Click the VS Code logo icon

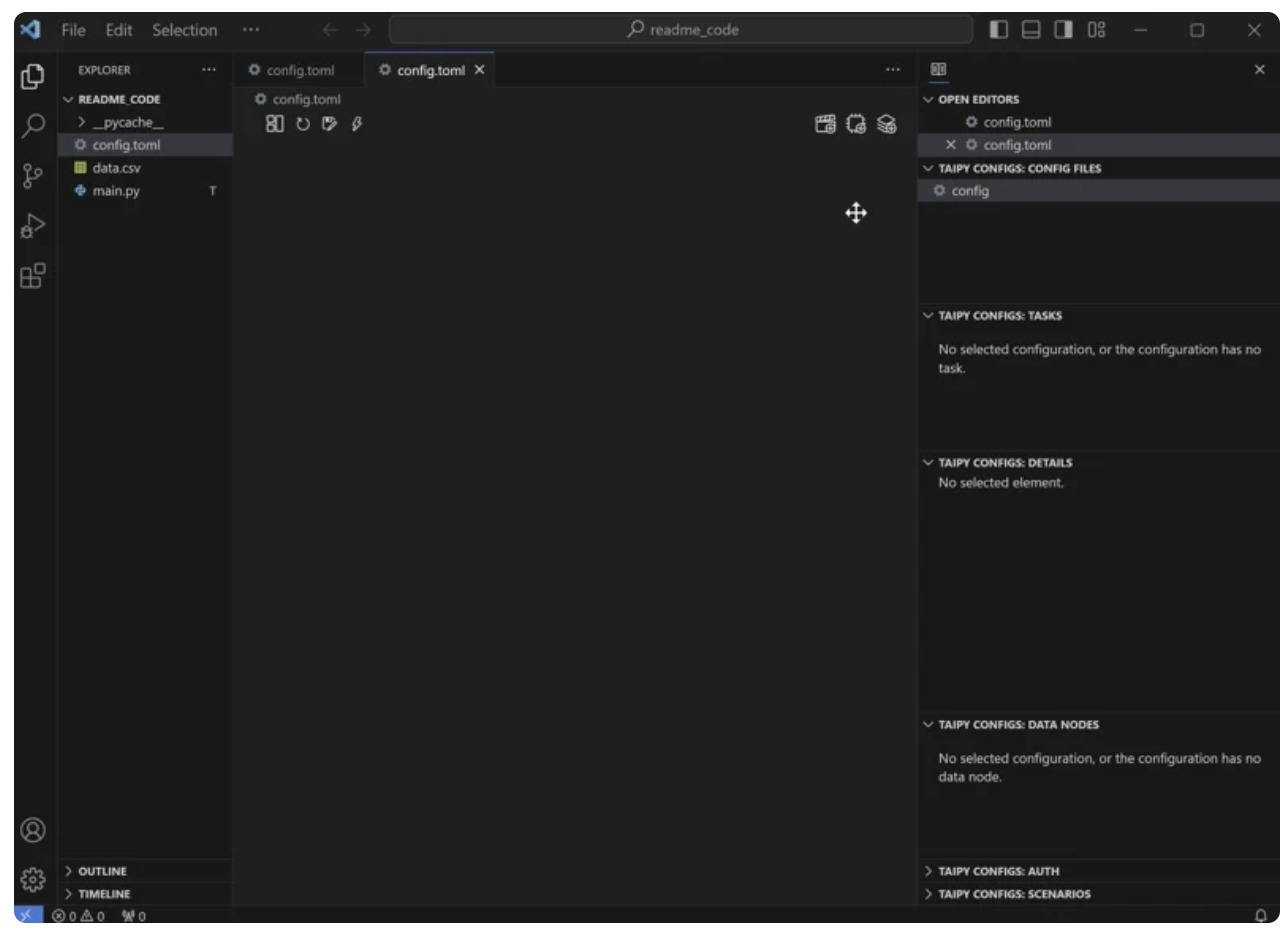pos(30,30)
